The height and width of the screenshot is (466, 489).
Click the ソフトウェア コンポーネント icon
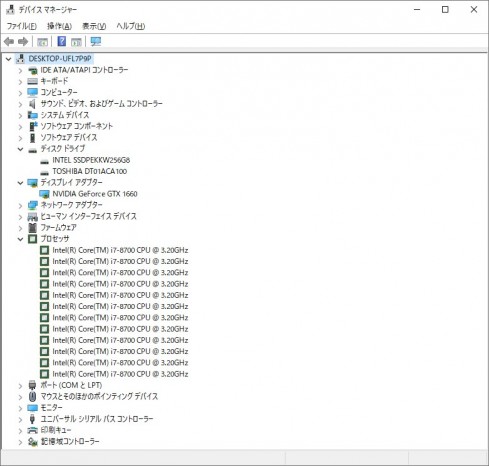click(x=33, y=126)
